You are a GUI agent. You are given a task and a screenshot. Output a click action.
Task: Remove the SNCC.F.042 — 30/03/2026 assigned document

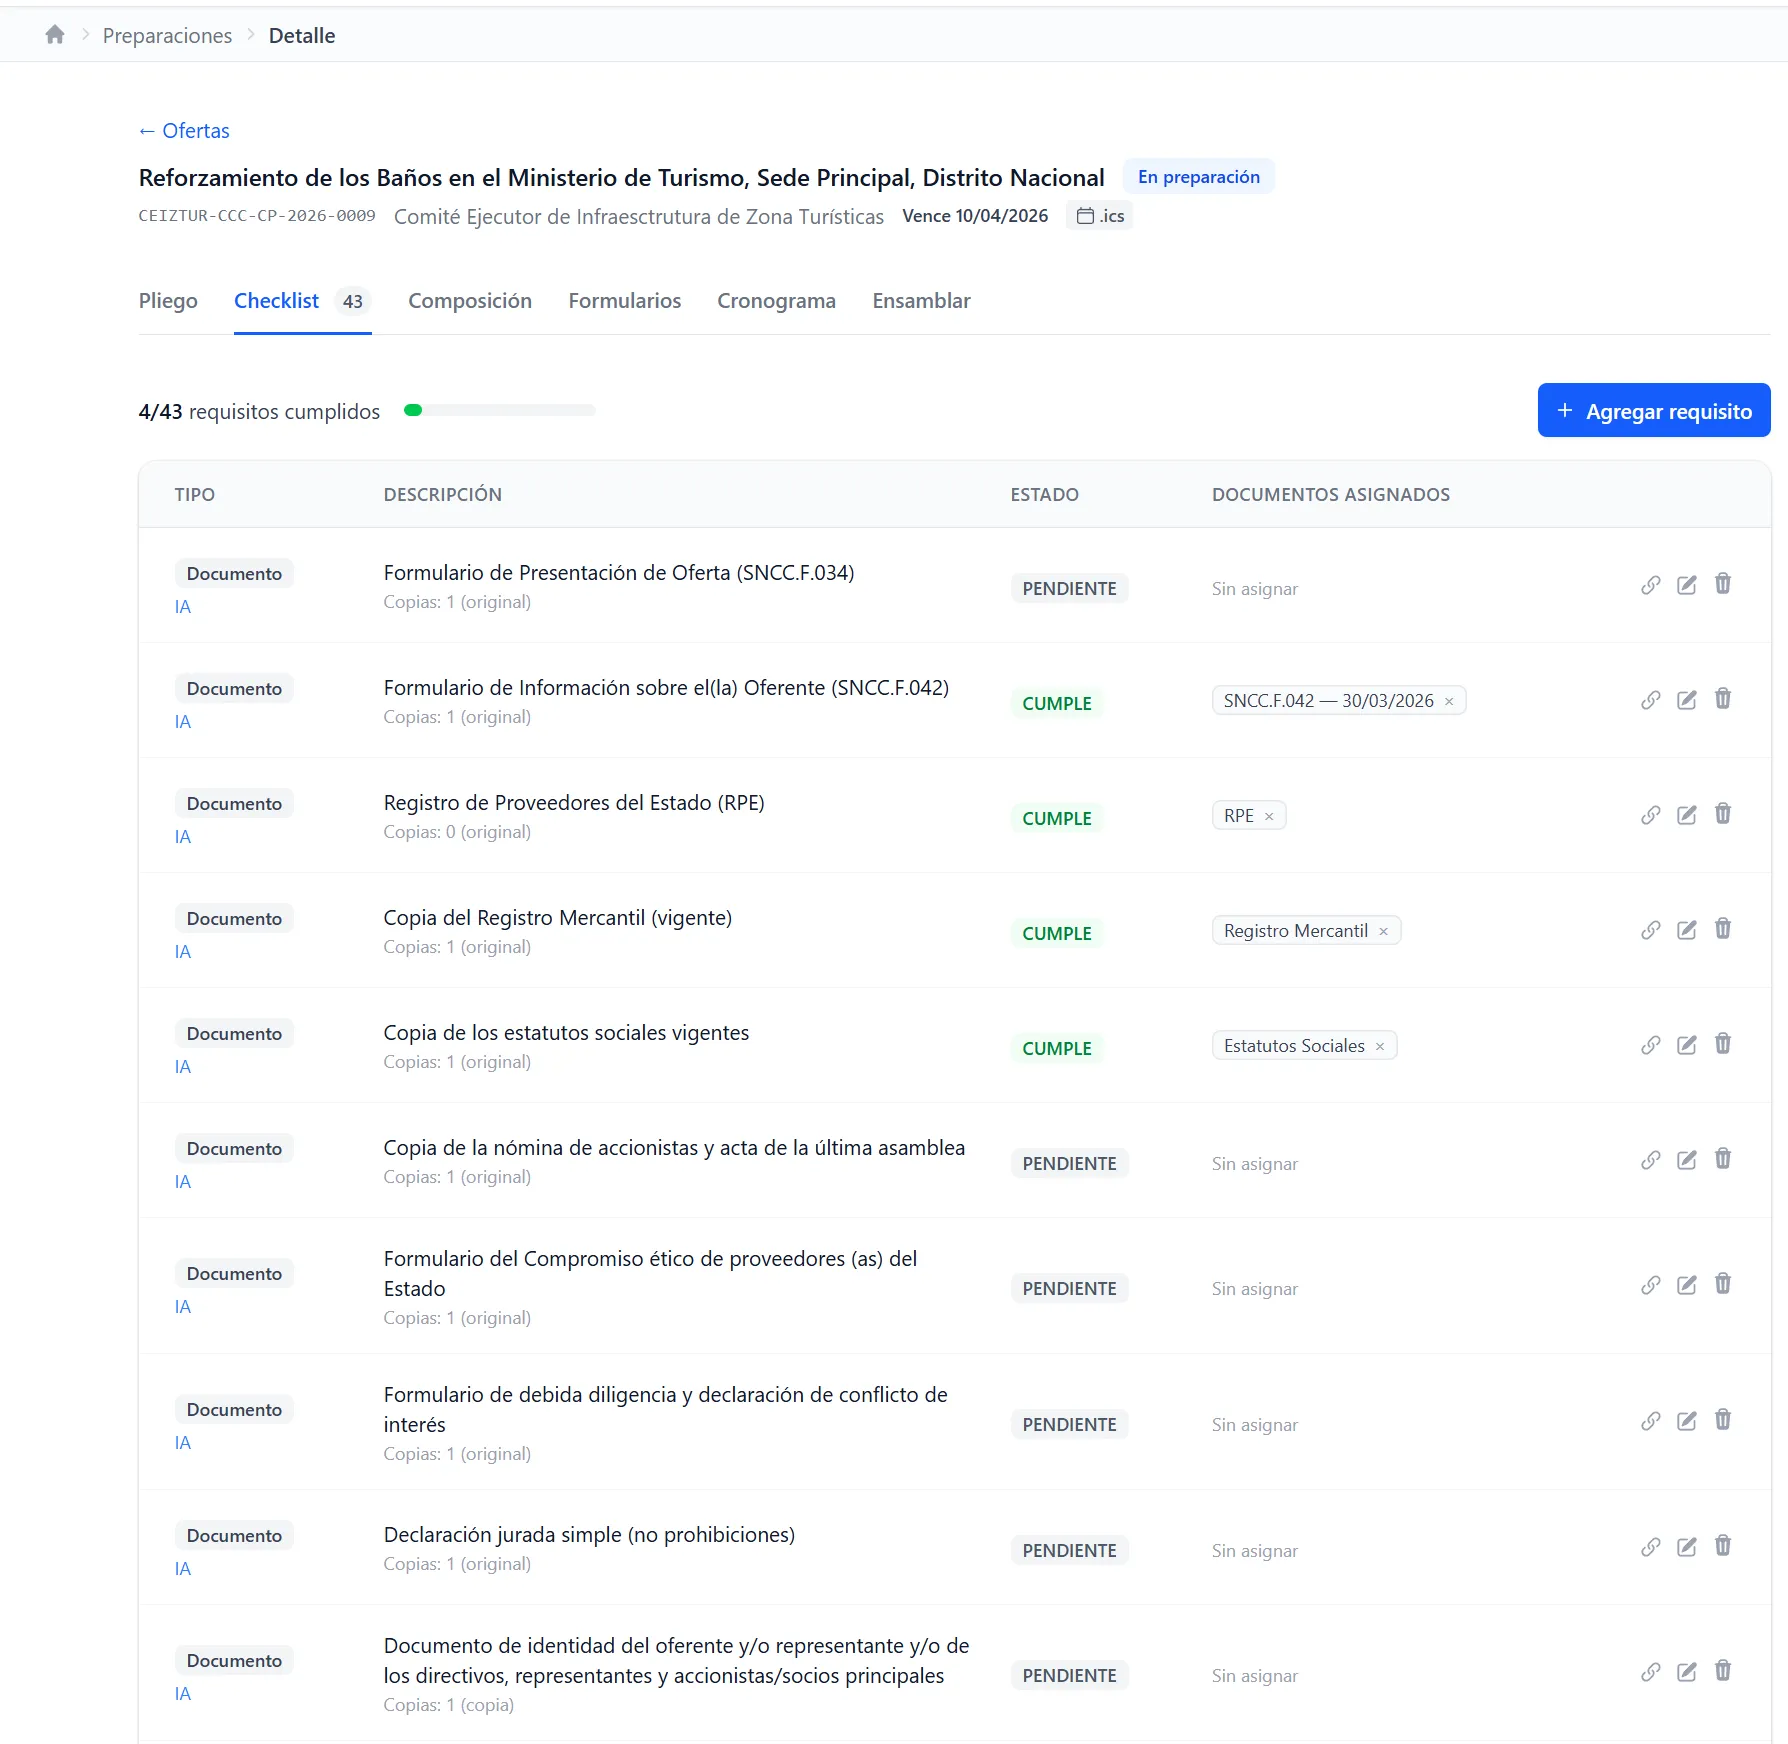coord(1449,702)
